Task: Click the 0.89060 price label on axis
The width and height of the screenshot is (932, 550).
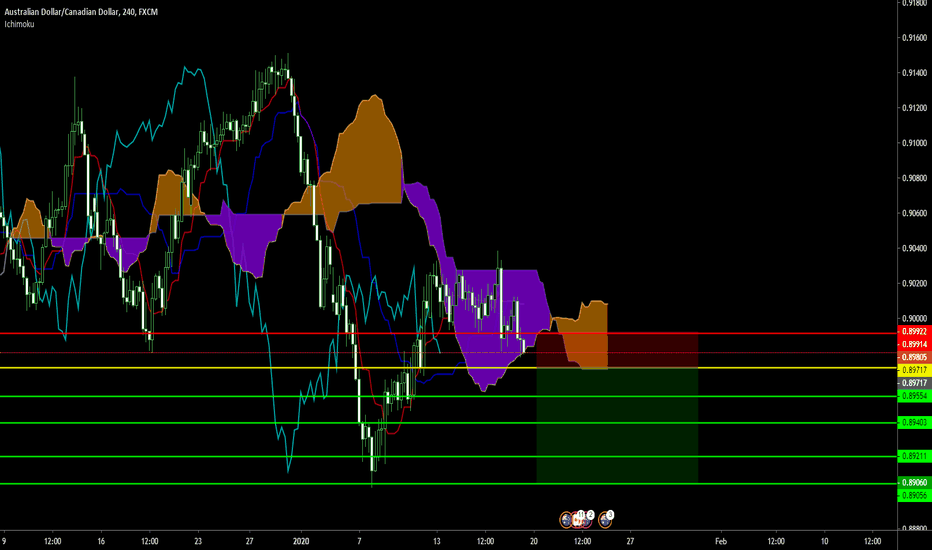Action: click(x=912, y=482)
